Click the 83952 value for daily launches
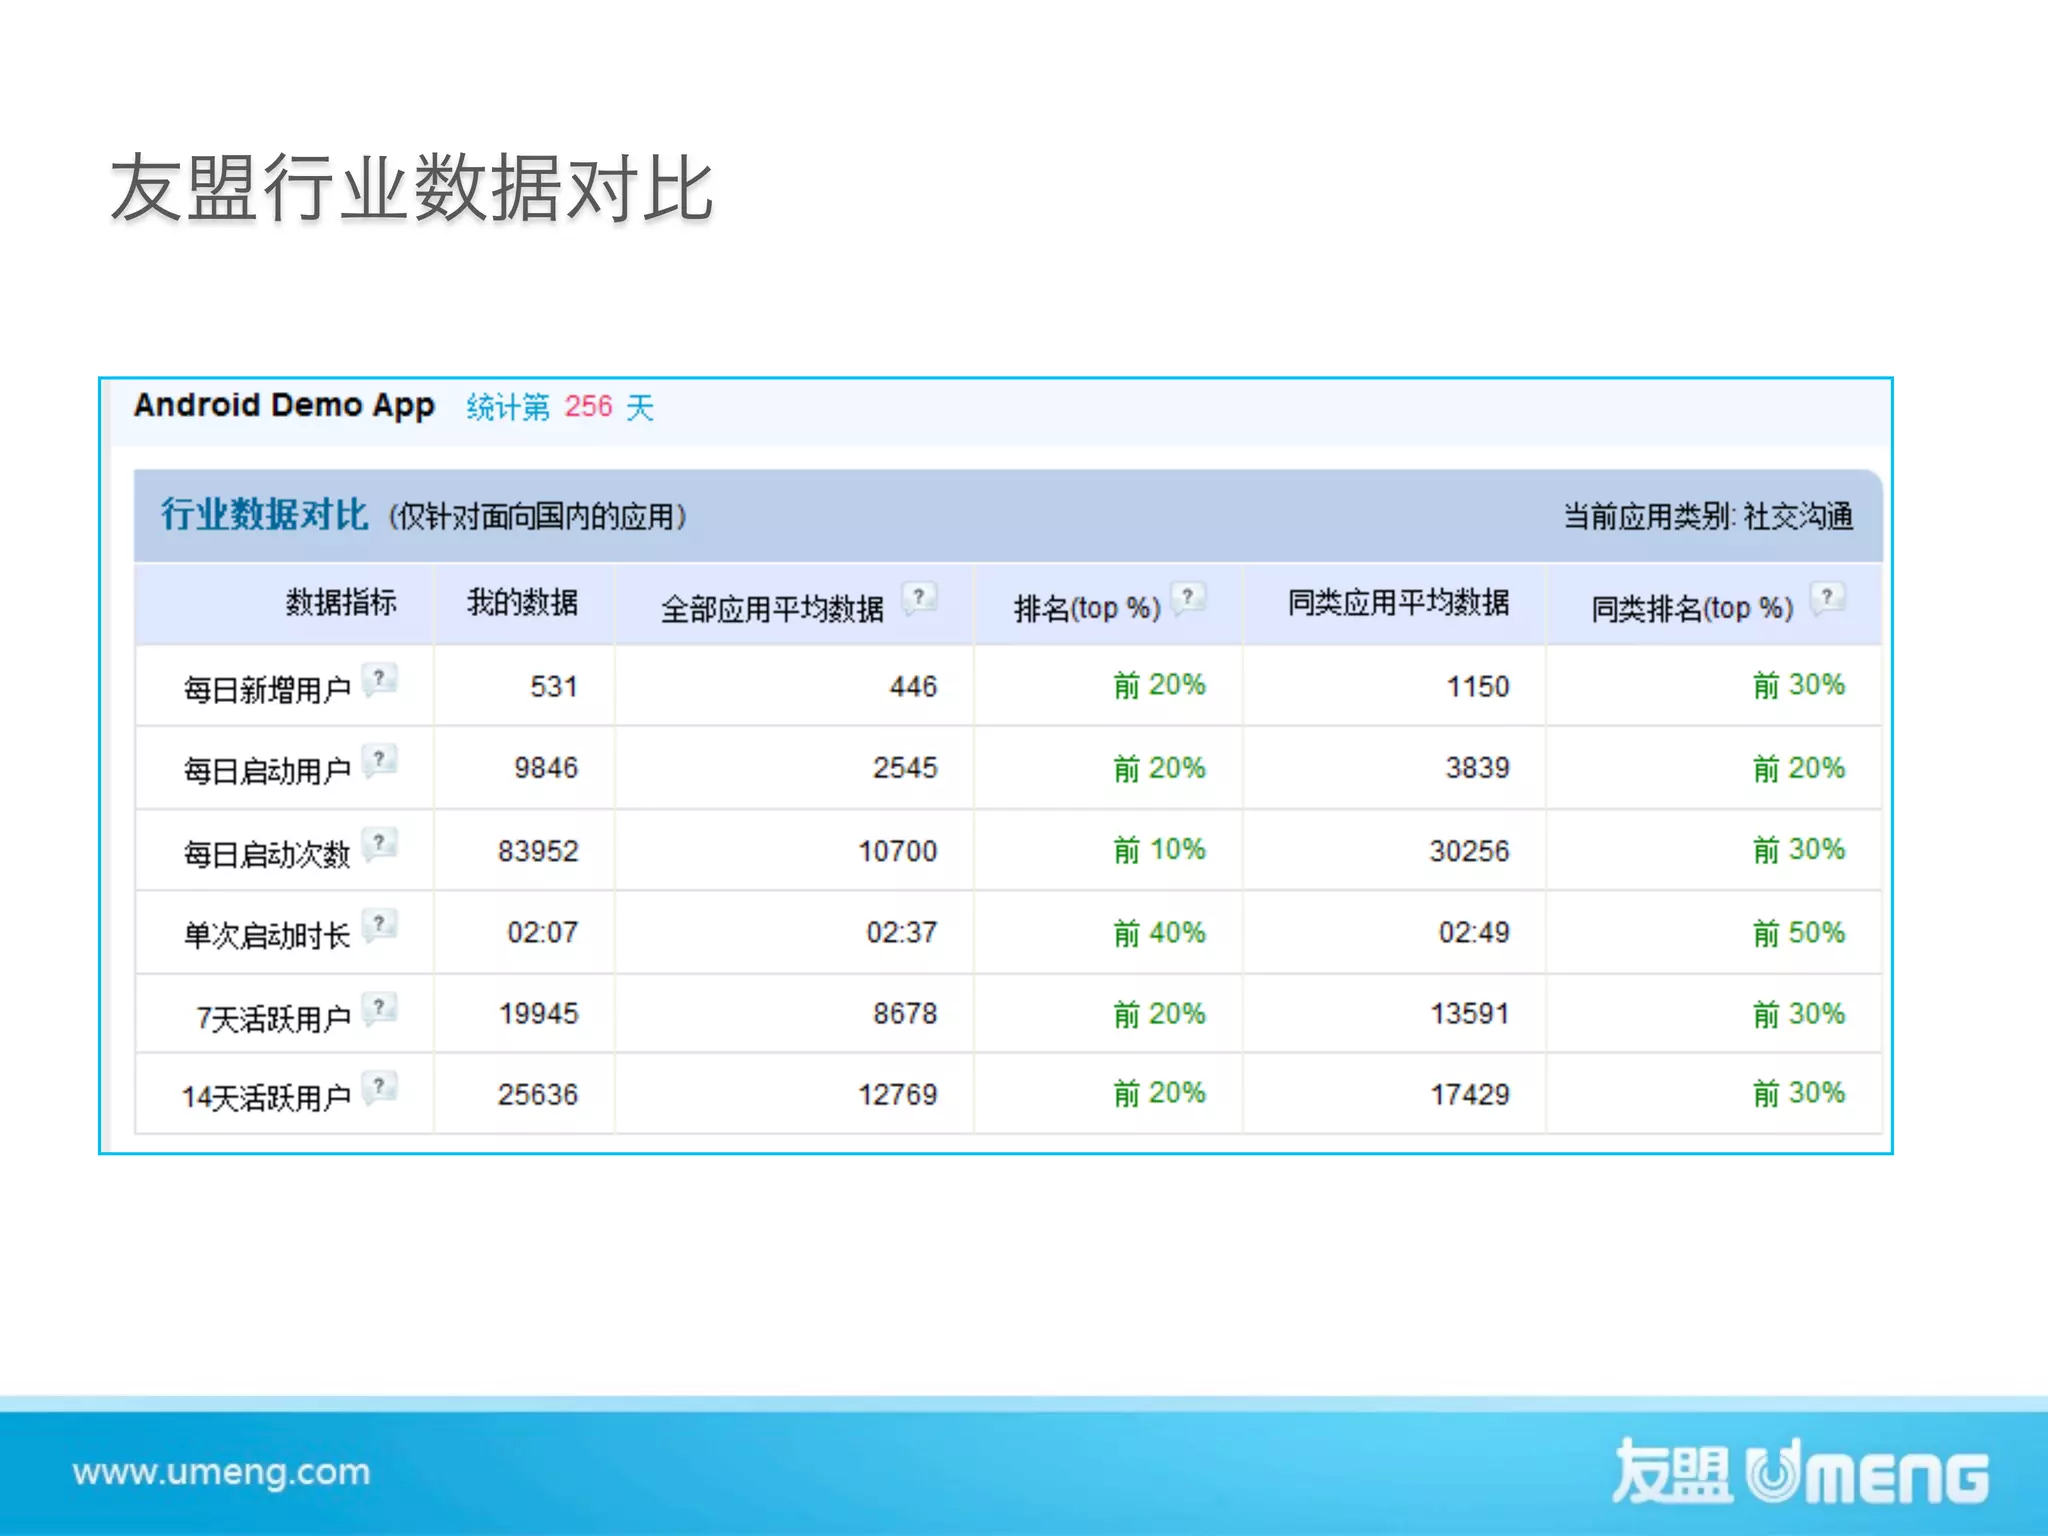The image size is (2048, 1536). pos(538,851)
